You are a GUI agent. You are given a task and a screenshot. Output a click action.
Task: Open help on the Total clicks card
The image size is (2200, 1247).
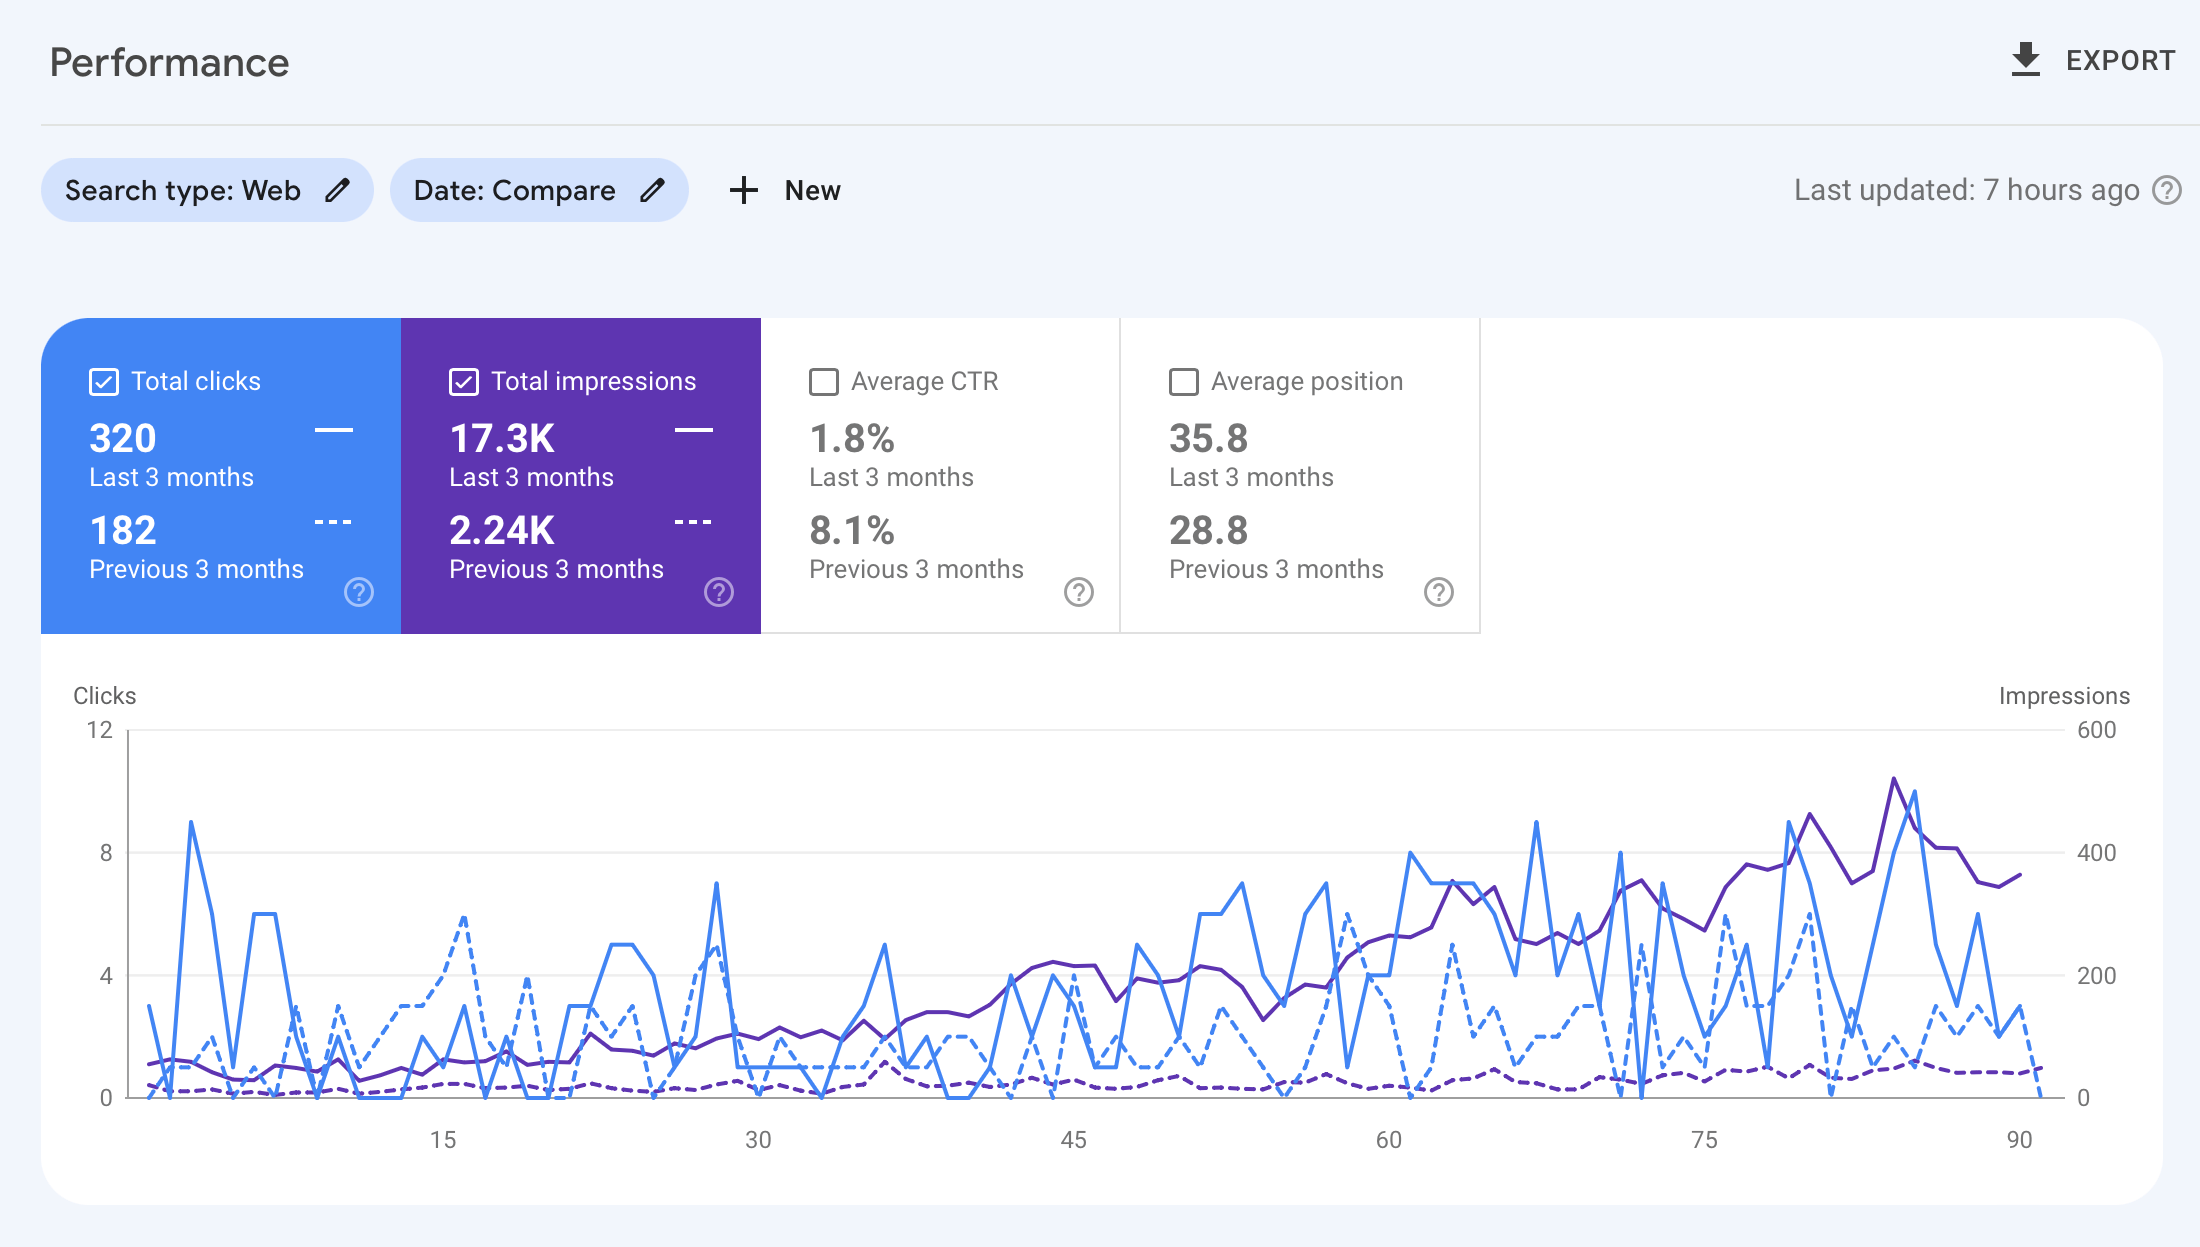click(x=358, y=592)
